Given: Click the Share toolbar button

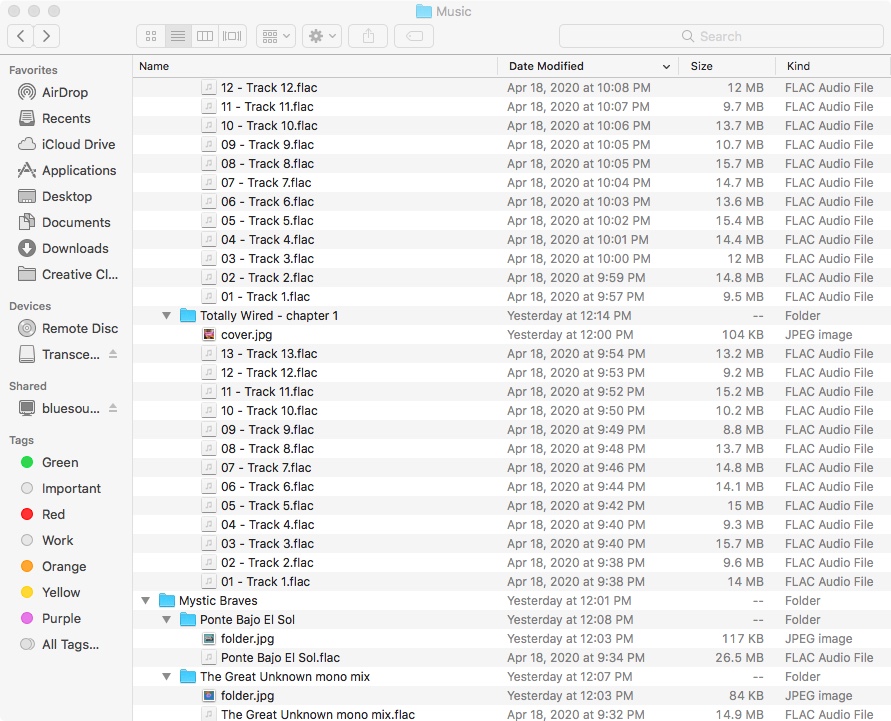Looking at the screenshot, I should click(368, 36).
